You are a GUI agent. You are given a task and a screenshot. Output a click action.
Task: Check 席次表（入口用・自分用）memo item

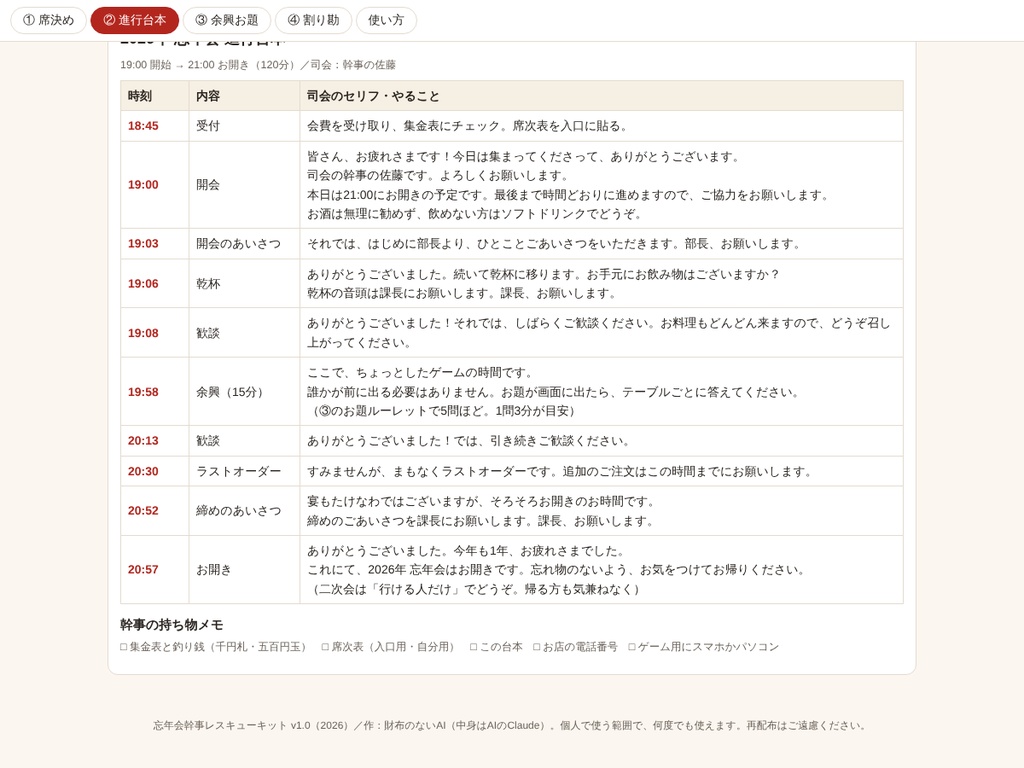click(x=388, y=647)
